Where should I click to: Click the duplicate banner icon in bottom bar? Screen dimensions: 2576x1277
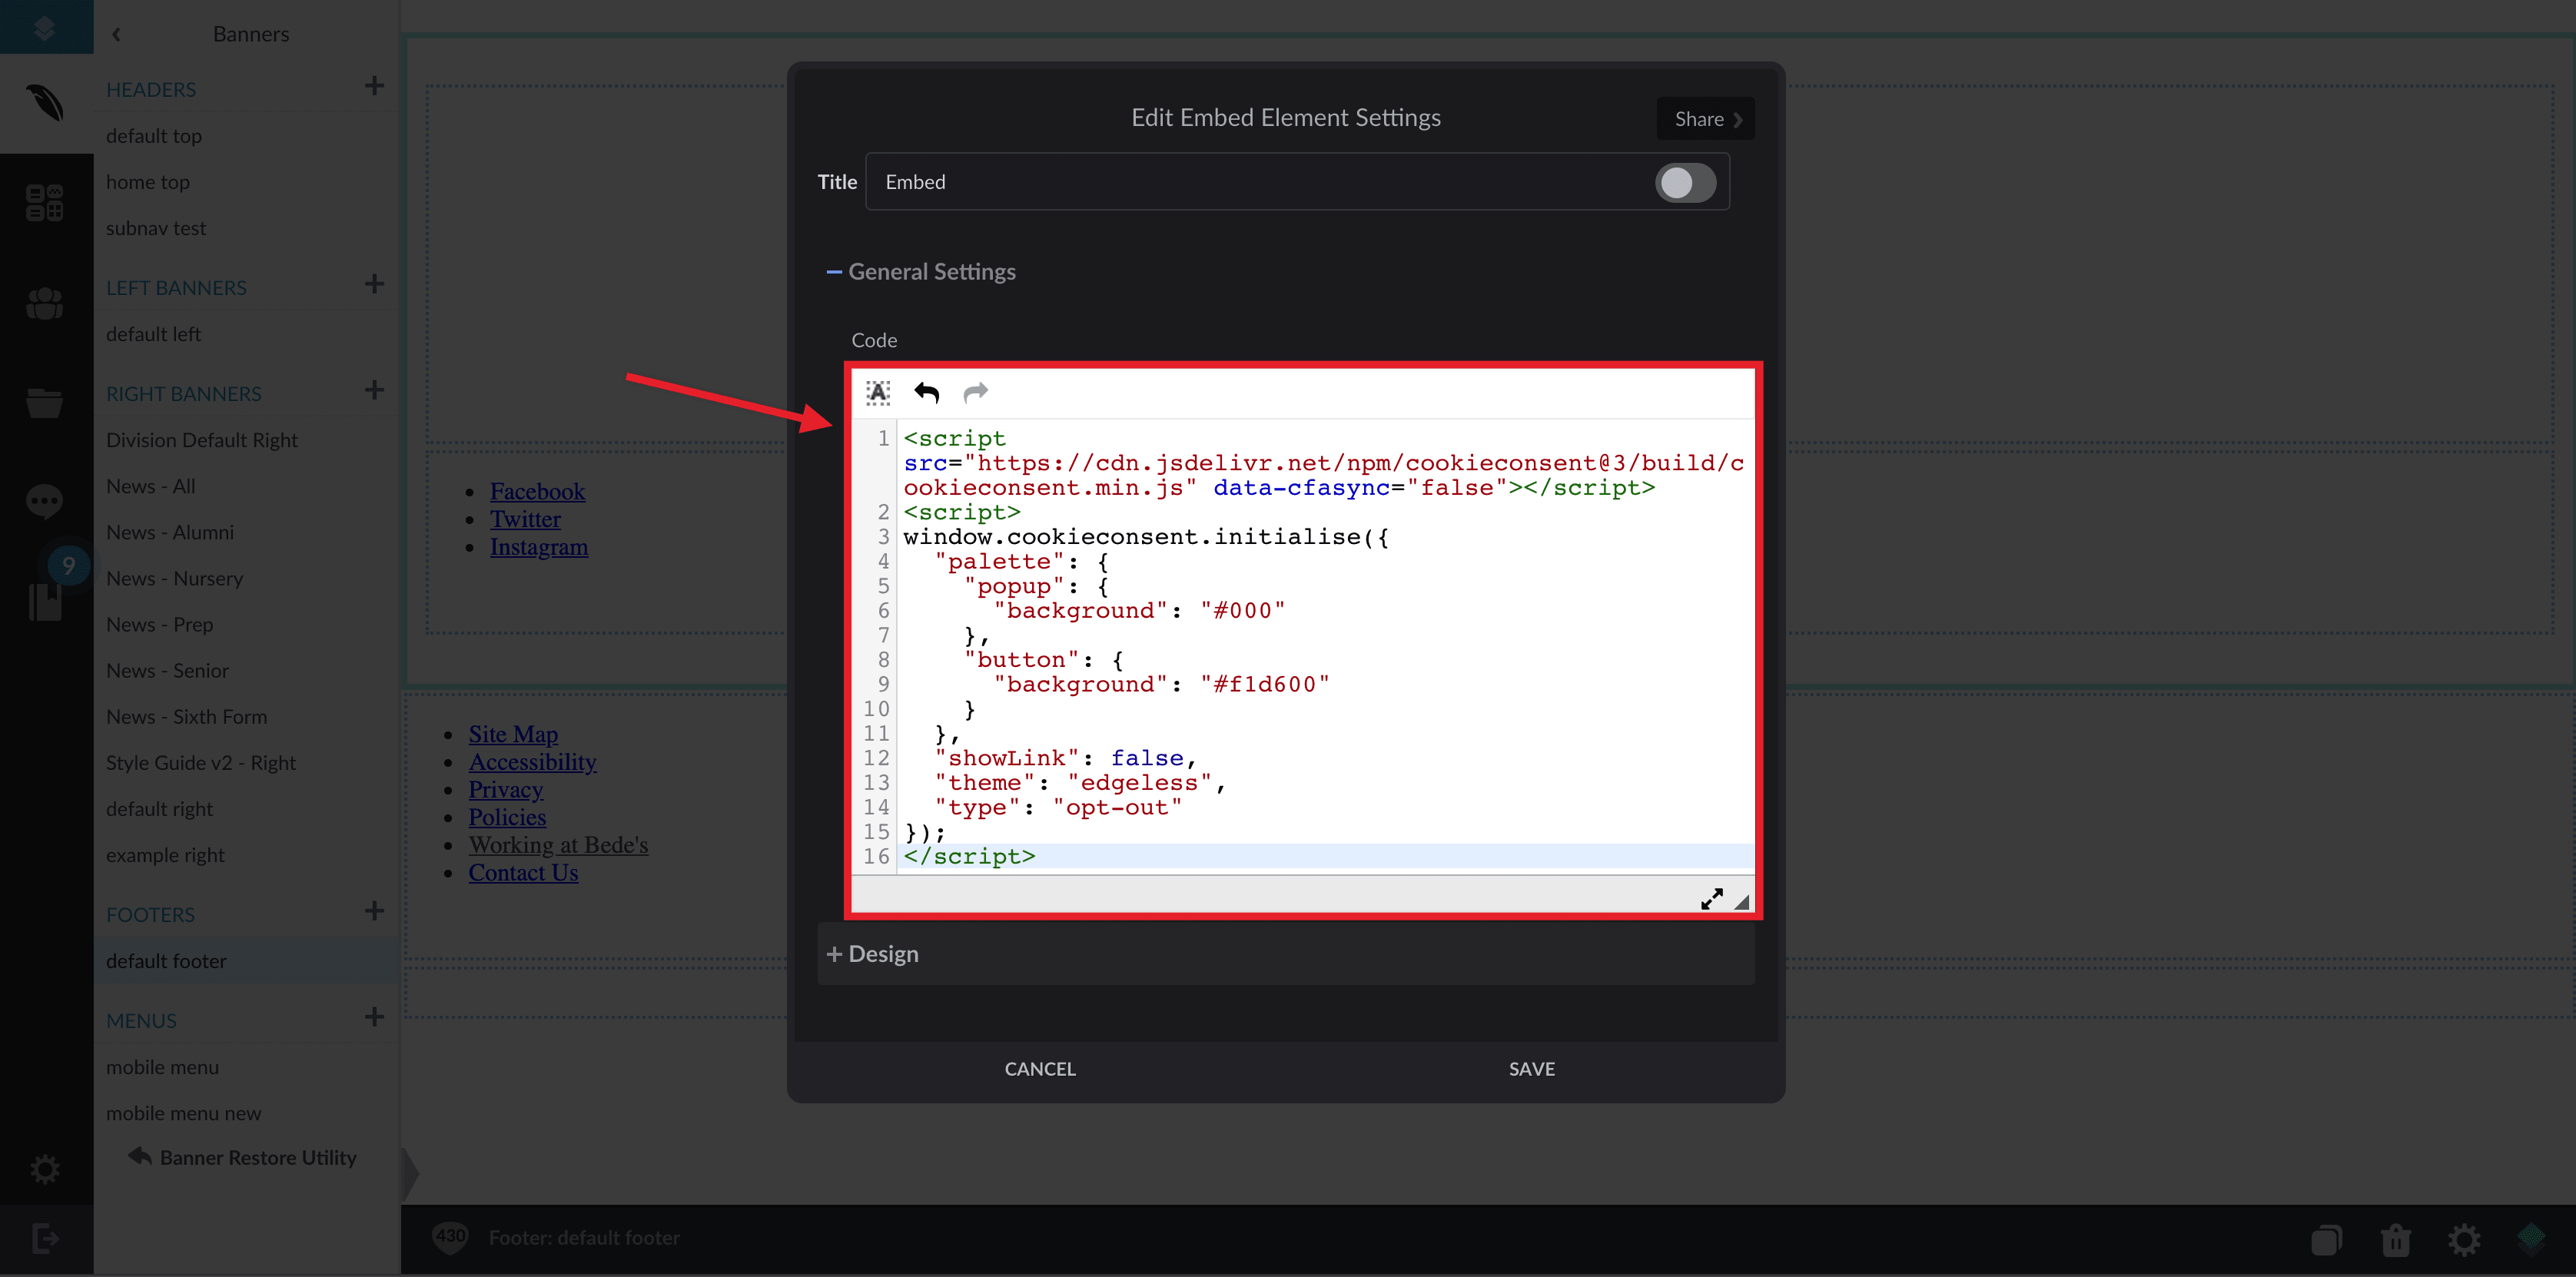pyautogui.click(x=2326, y=1240)
